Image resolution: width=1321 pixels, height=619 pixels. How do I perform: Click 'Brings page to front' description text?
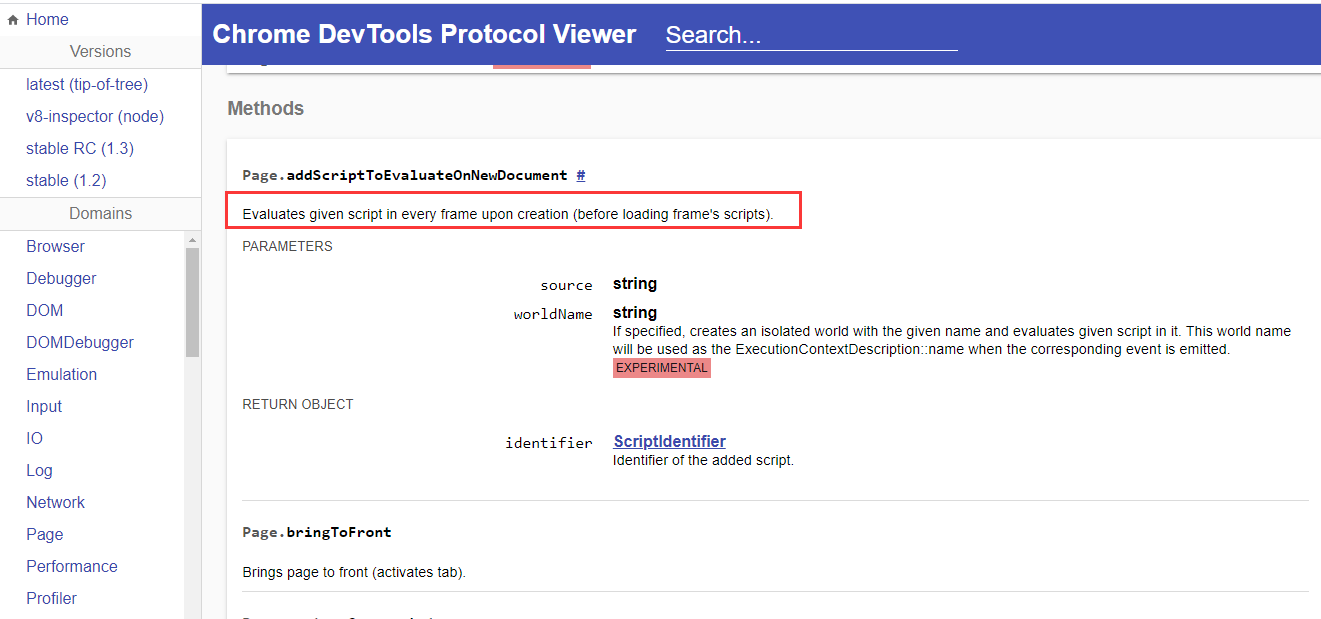pyautogui.click(x=354, y=573)
